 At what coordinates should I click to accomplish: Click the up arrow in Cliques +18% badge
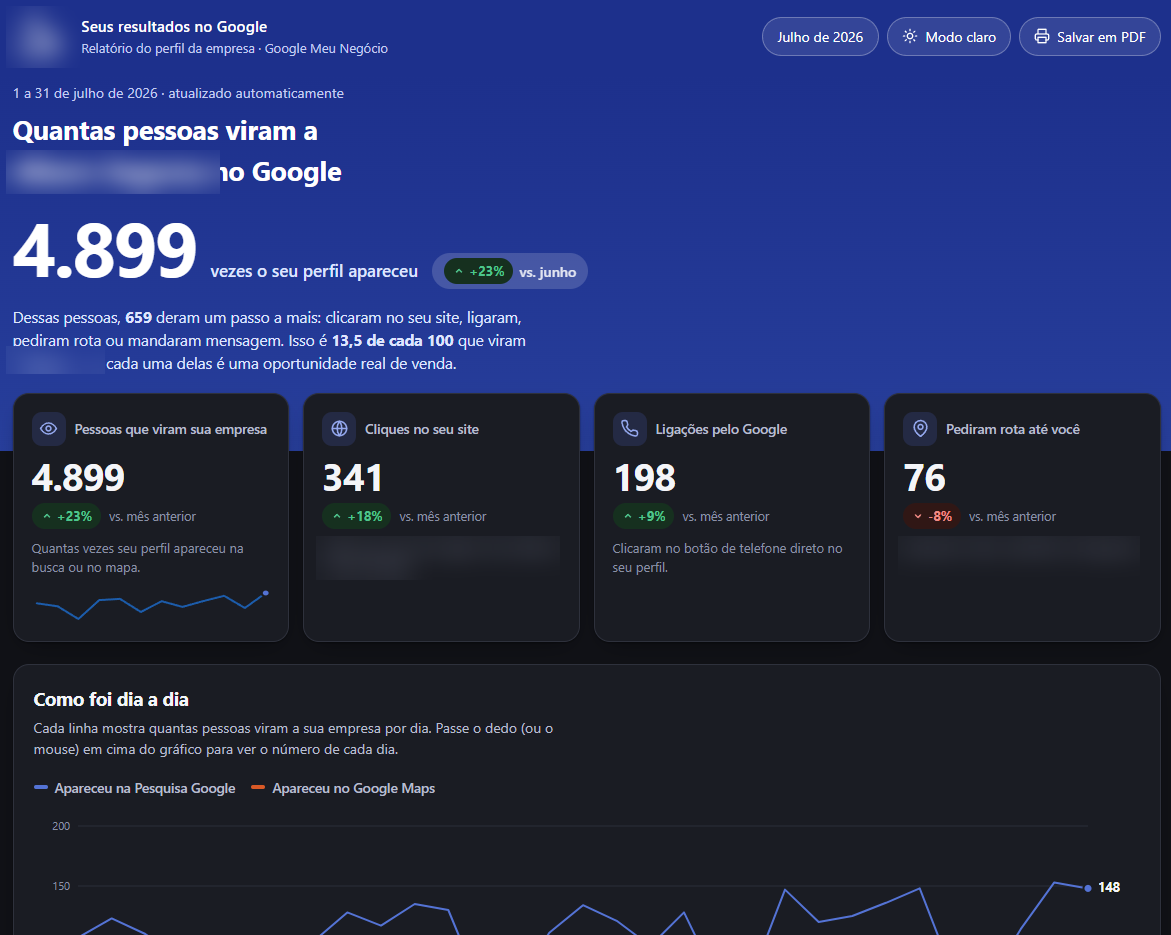pyautogui.click(x=337, y=516)
